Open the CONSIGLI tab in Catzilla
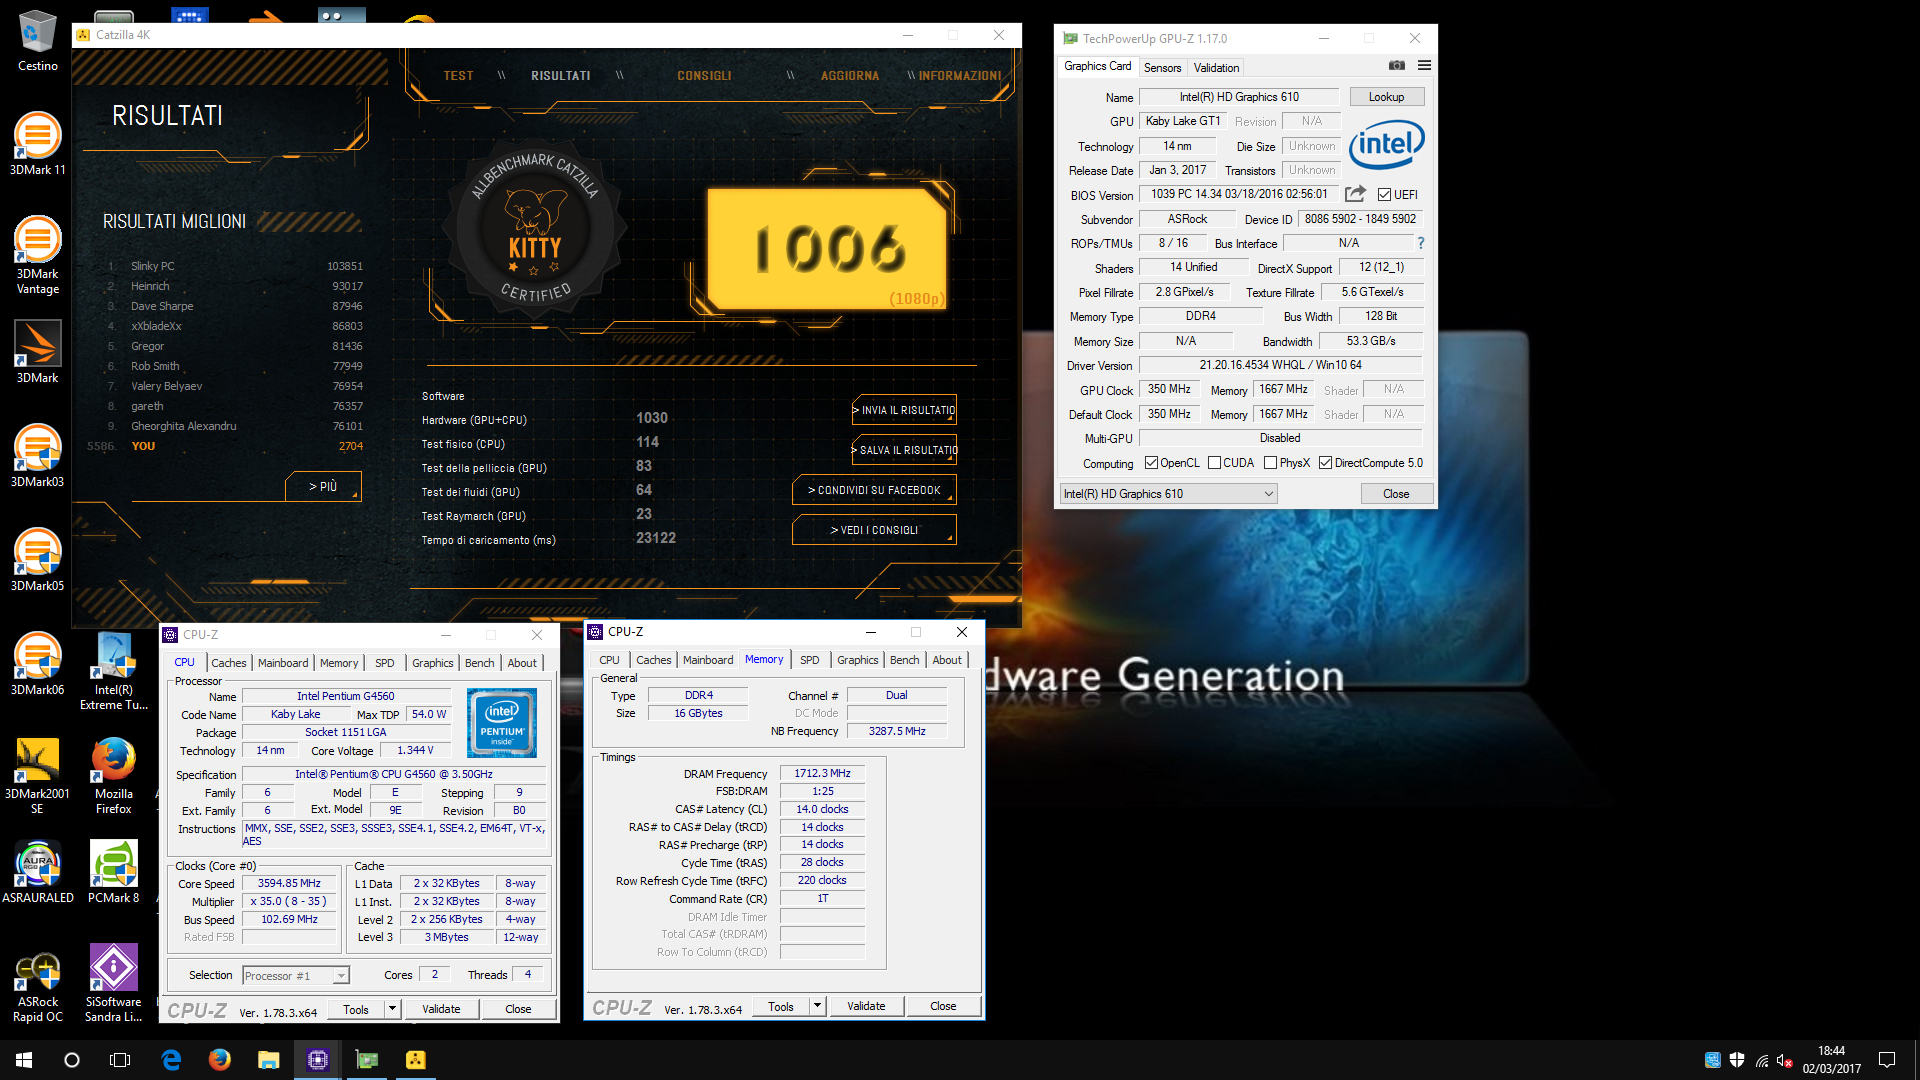 pos(704,76)
